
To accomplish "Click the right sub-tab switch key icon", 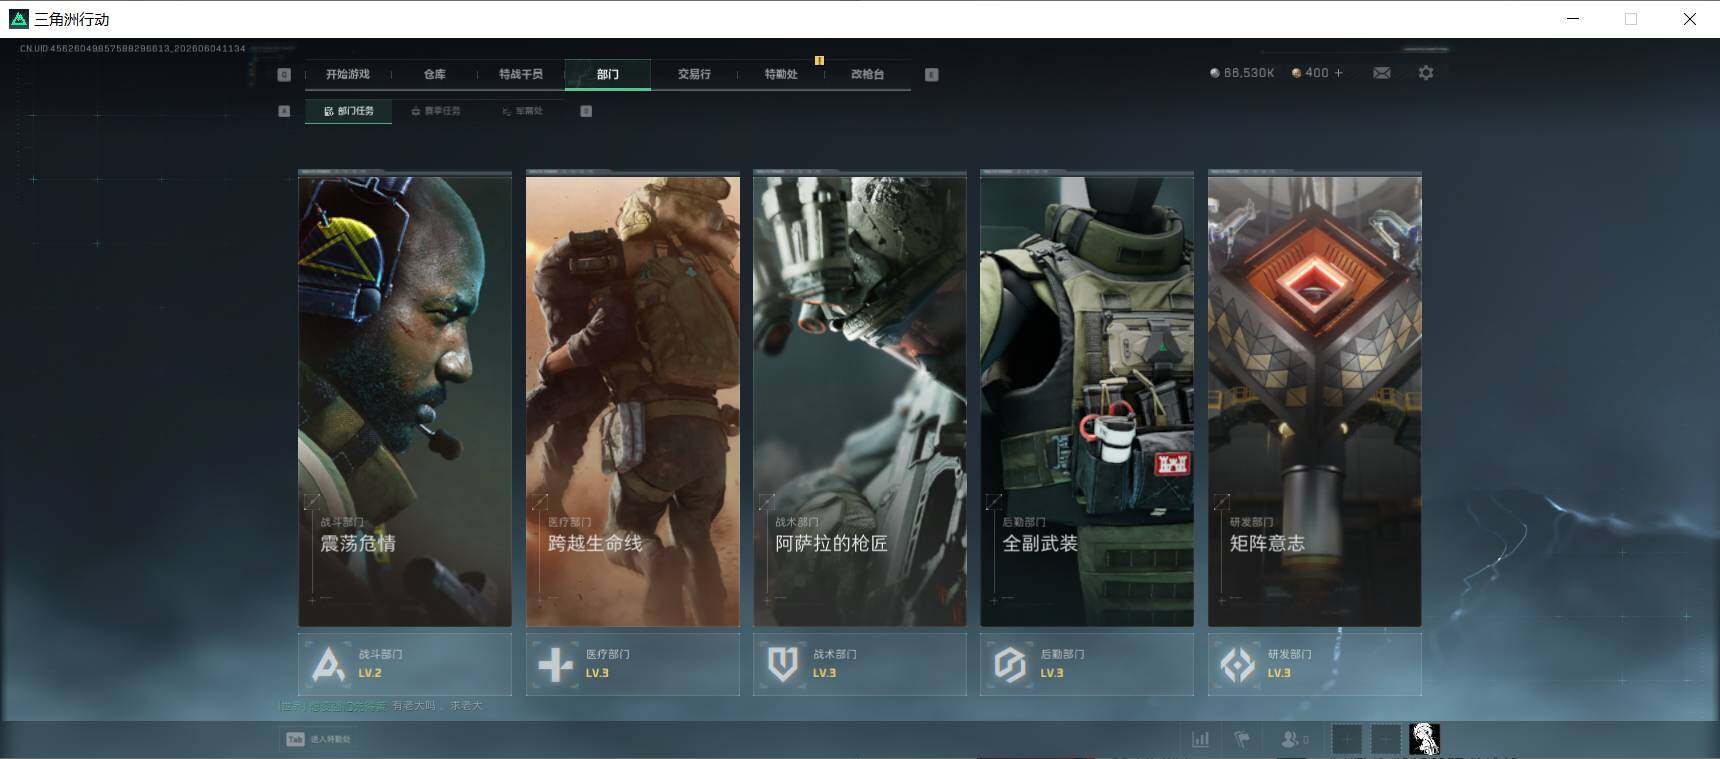I will 586,111.
